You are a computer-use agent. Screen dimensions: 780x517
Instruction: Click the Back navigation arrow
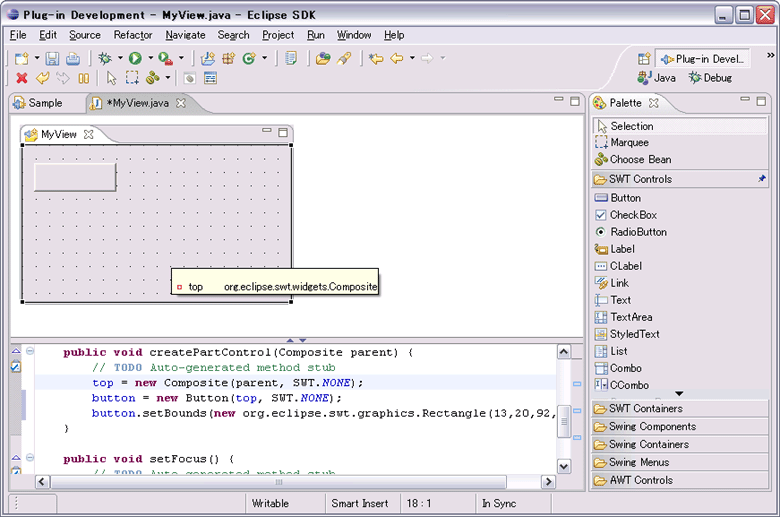tap(397, 58)
